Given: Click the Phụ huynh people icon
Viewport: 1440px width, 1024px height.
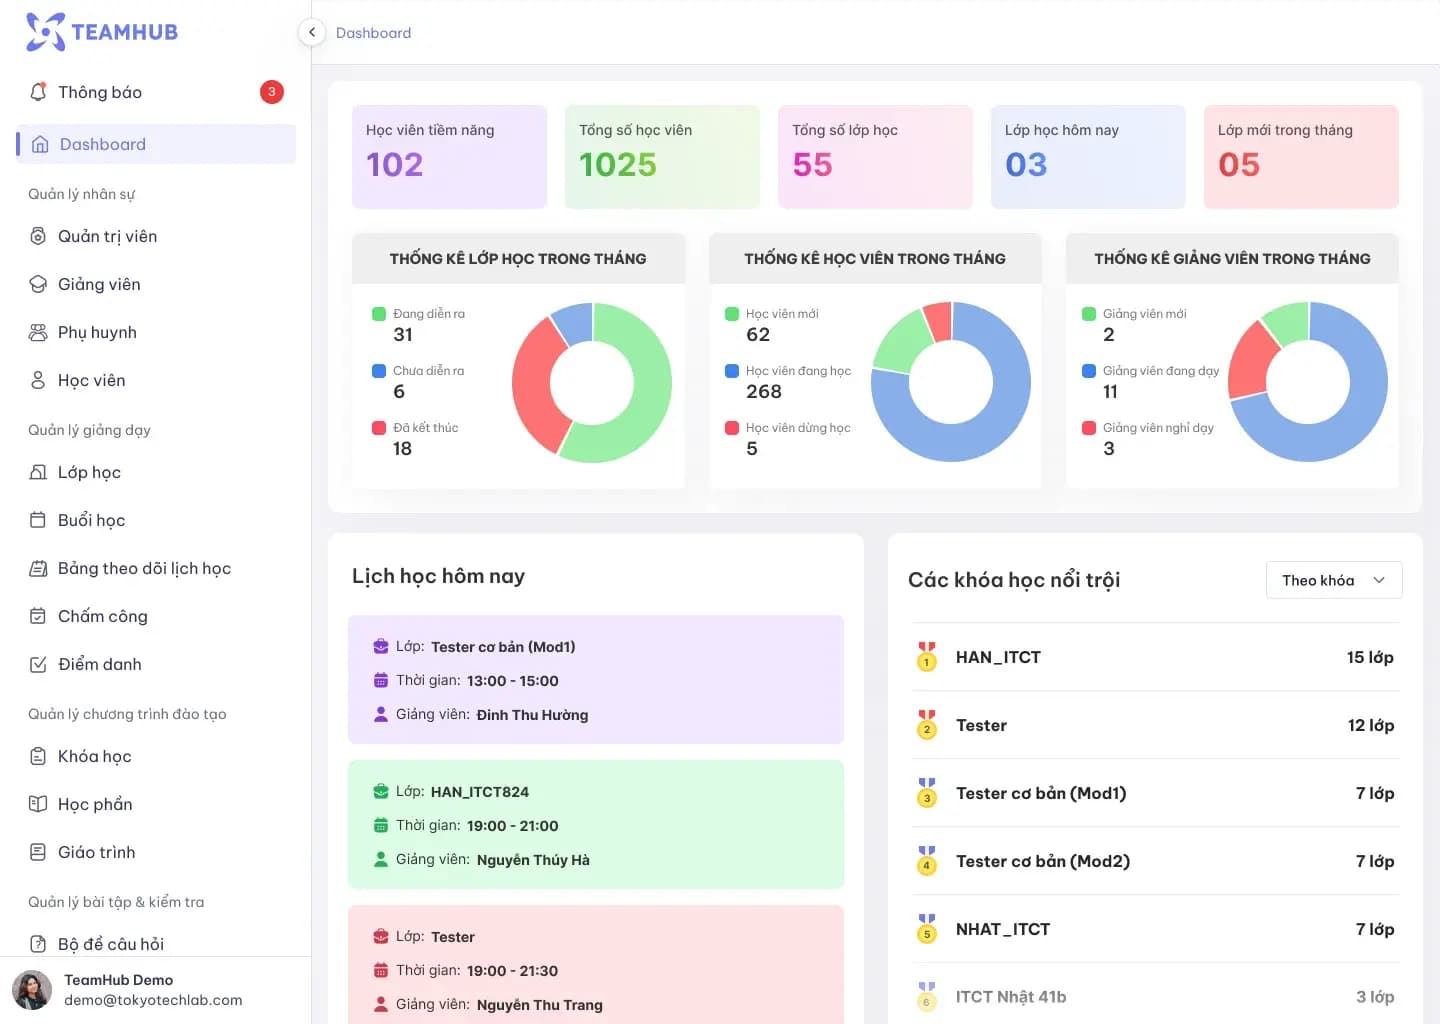Looking at the screenshot, I should point(38,332).
